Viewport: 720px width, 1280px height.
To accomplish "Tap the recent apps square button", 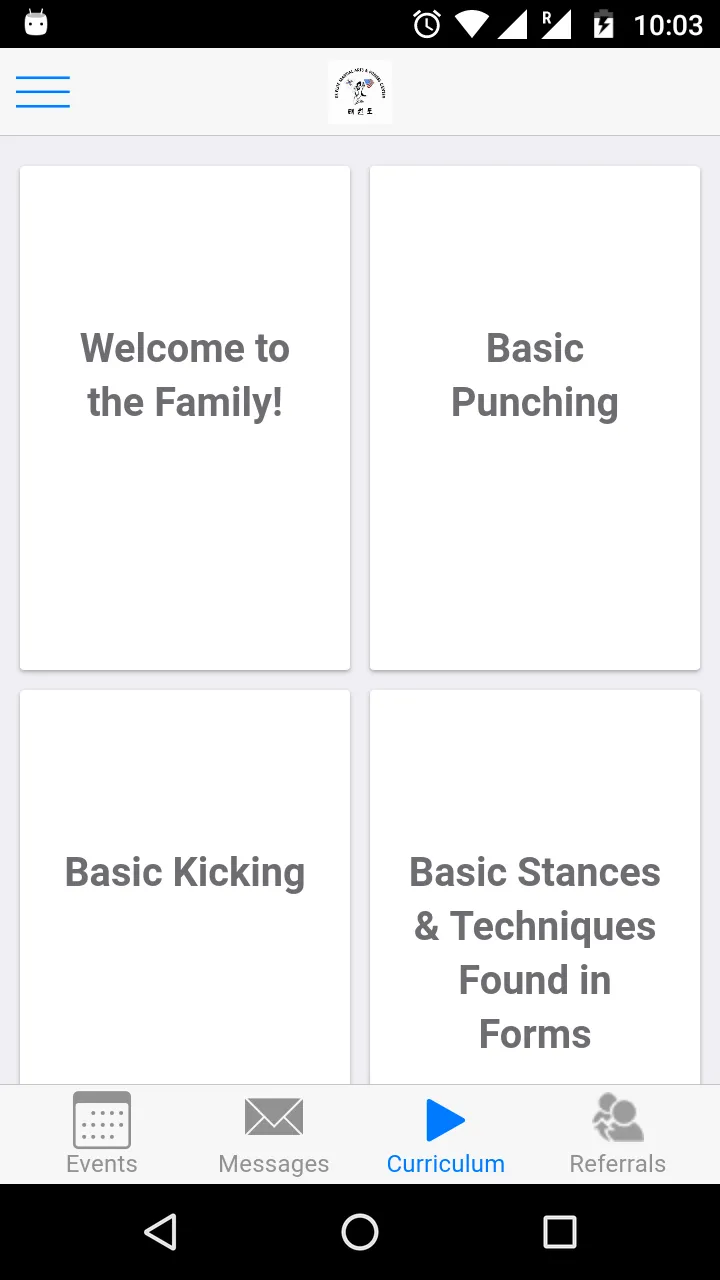I will coord(560,1232).
